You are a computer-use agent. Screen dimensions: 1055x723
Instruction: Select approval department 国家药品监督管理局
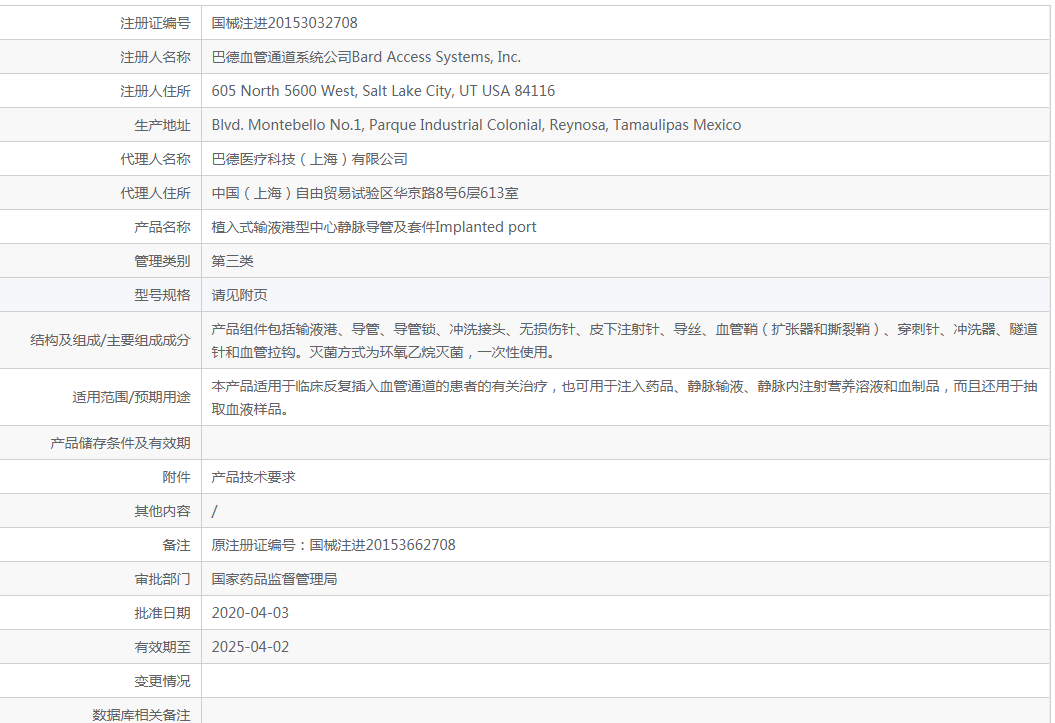[275, 579]
